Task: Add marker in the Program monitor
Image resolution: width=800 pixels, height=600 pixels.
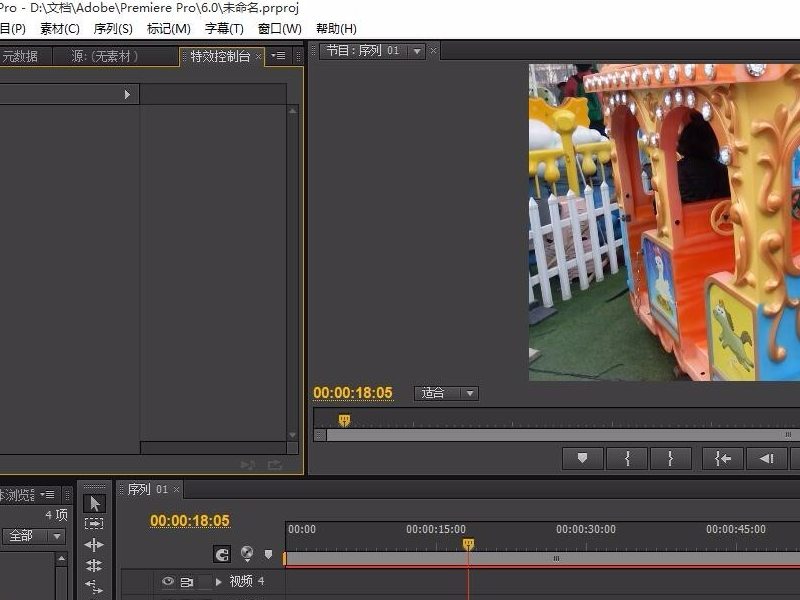Action: tap(583, 458)
